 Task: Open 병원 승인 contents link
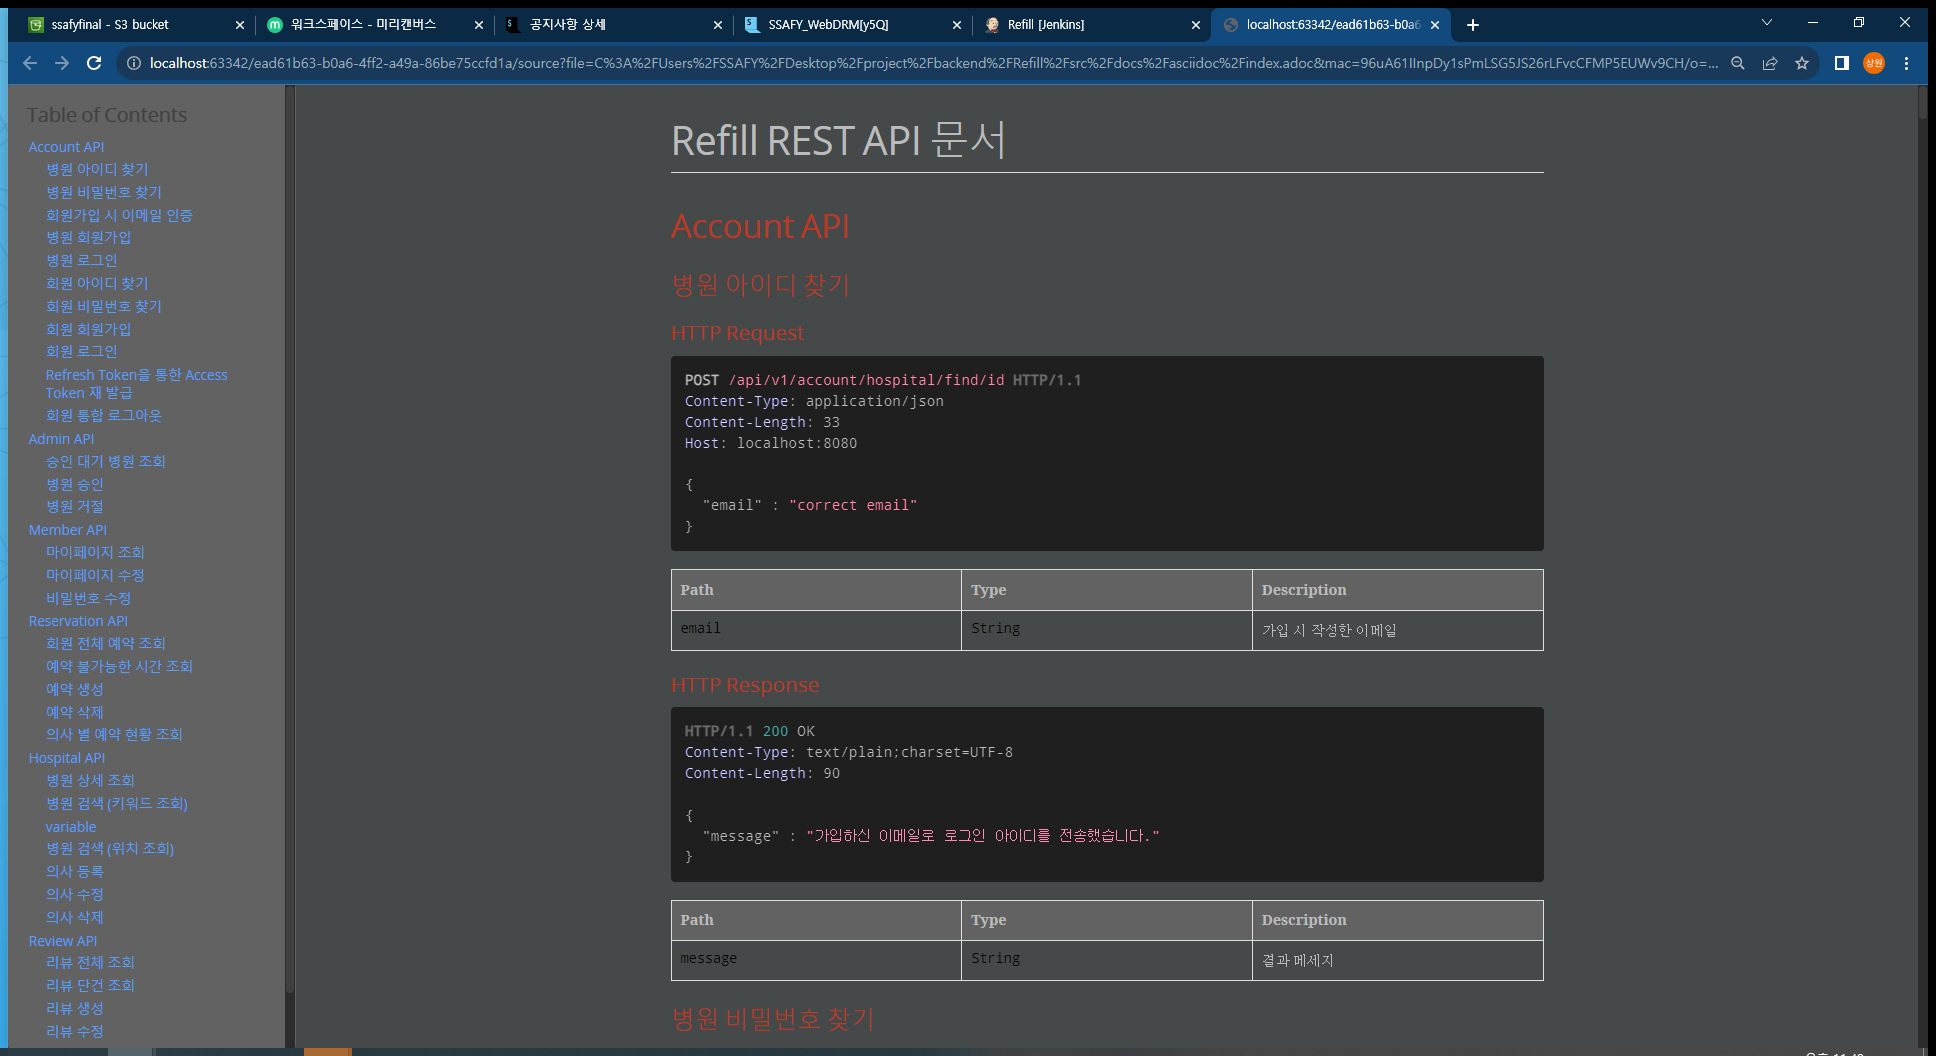tap(74, 484)
